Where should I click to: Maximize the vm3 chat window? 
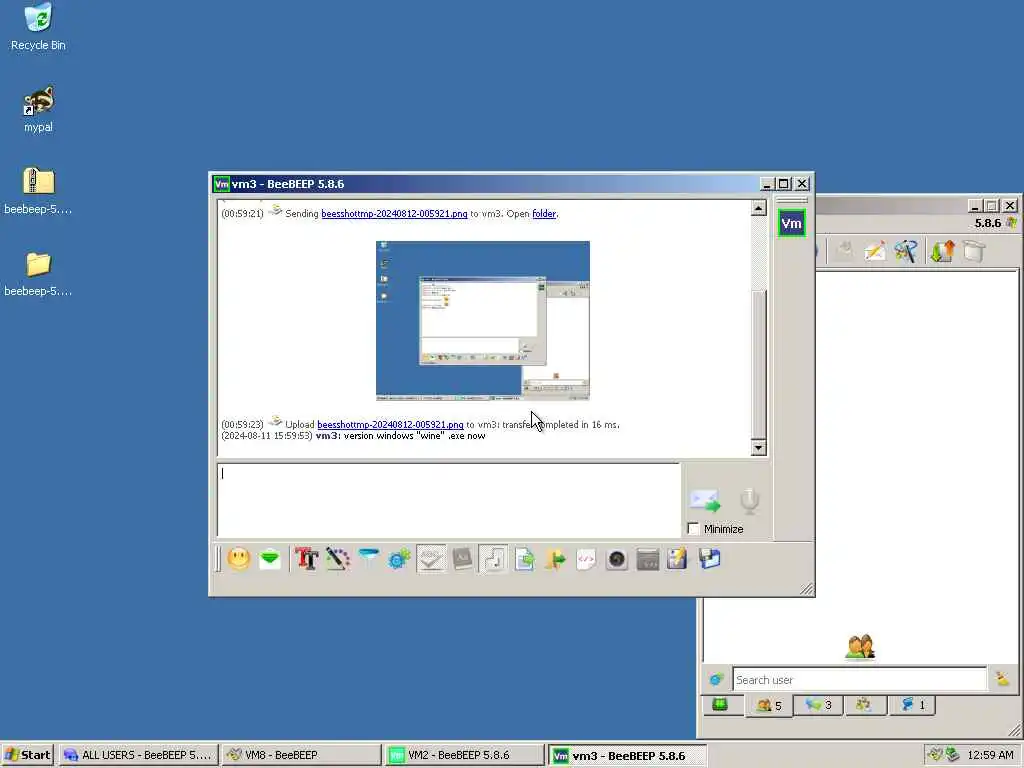coord(784,184)
